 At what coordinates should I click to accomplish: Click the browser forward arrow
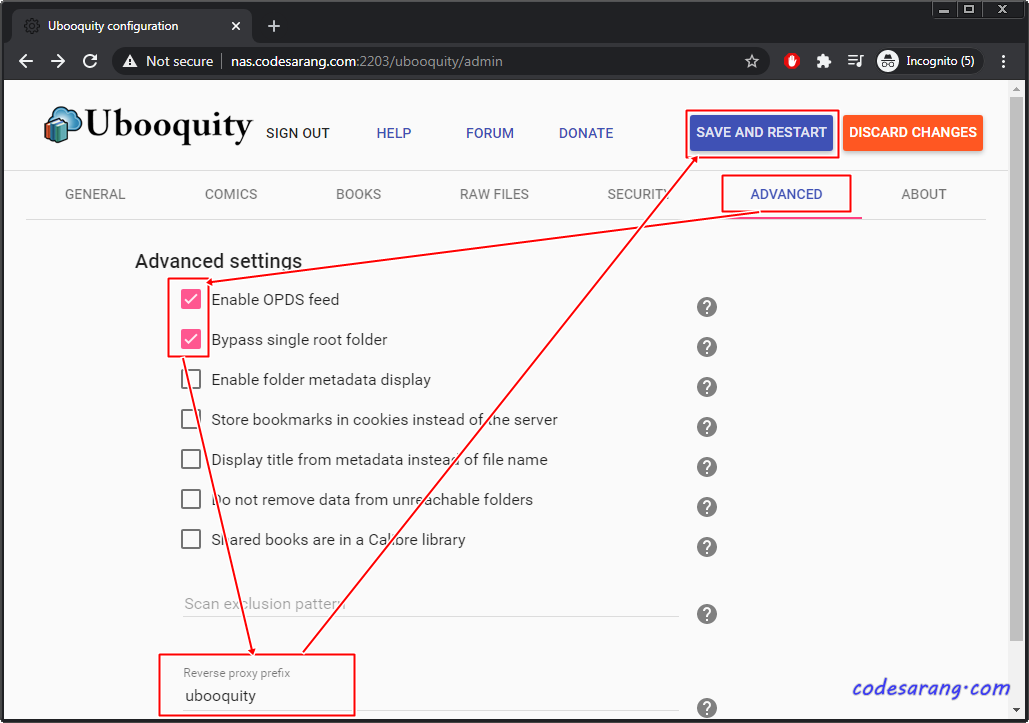[x=58, y=61]
